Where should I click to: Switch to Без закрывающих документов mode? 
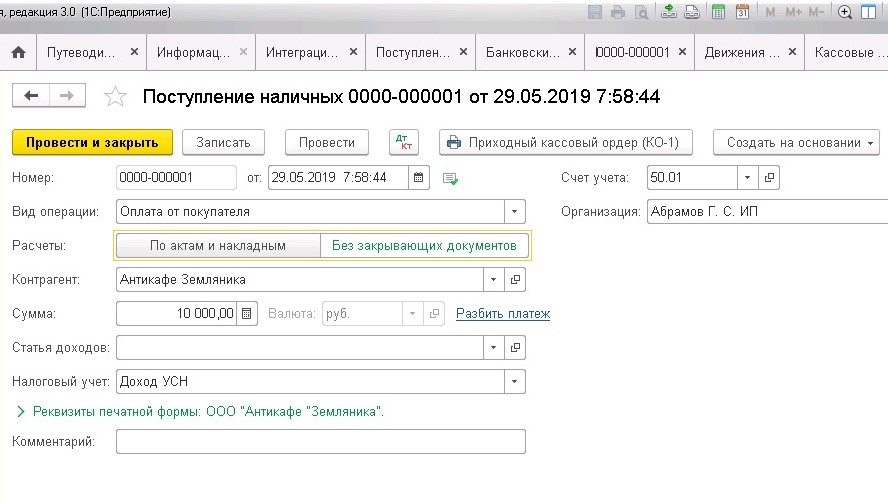click(x=424, y=245)
